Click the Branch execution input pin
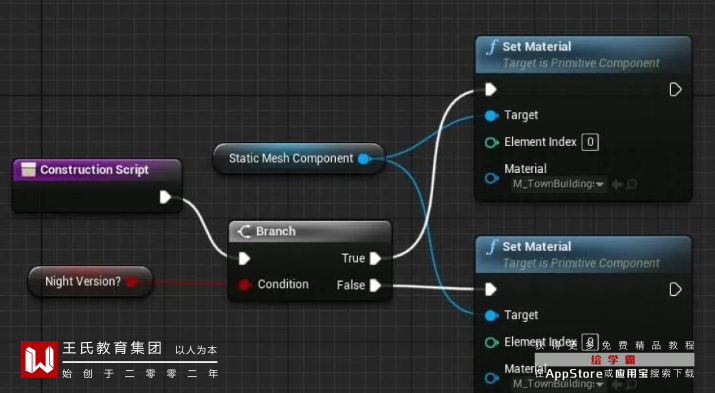This screenshot has width=715, height=393. click(x=244, y=259)
